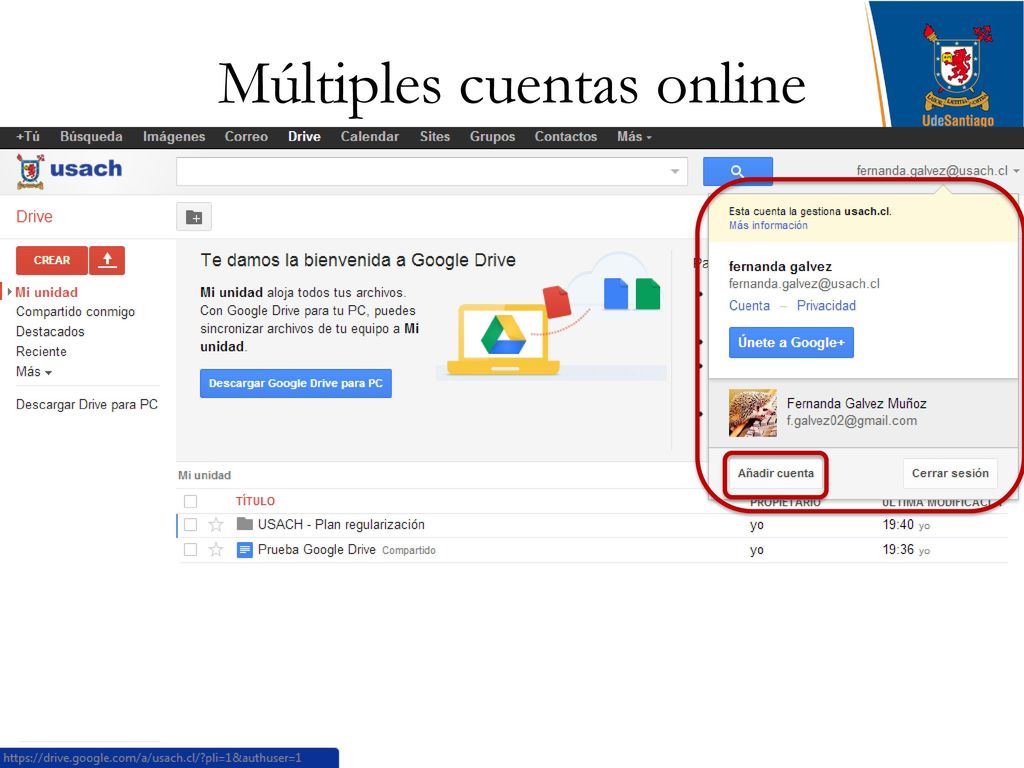Open Calendar in the top bar
This screenshot has width=1024, height=768.
point(370,136)
